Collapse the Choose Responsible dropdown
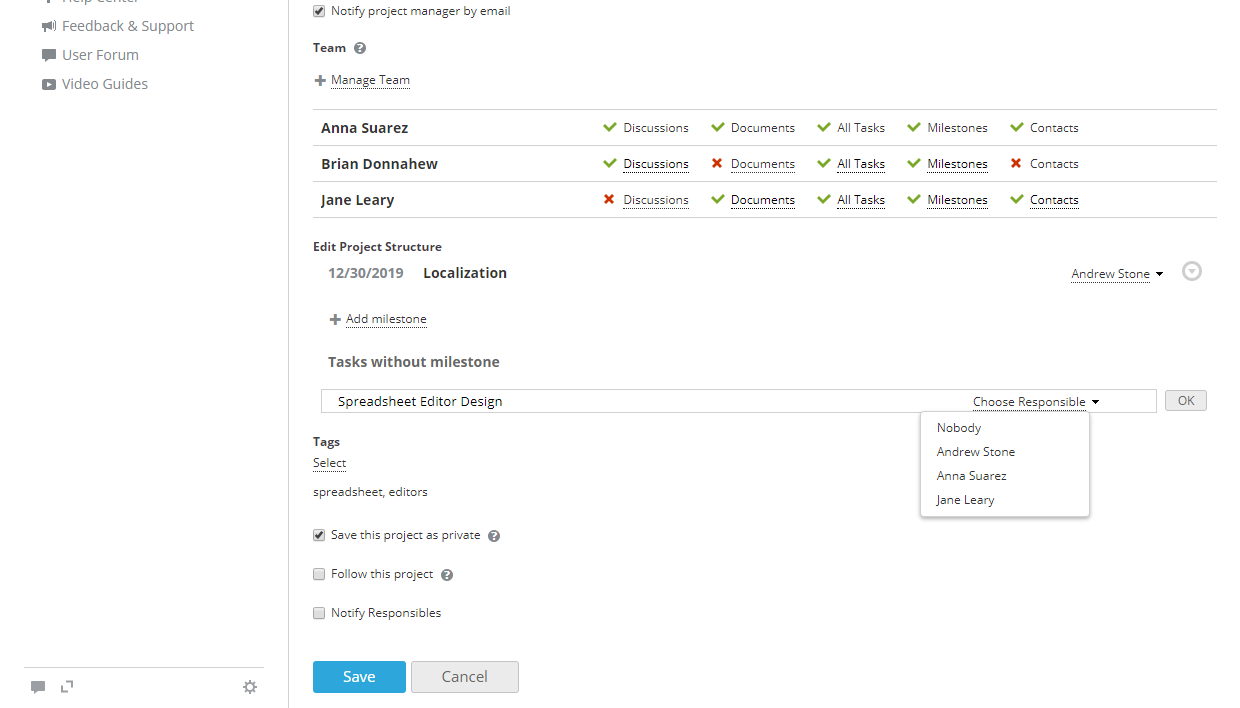1240x708 pixels. click(1035, 402)
